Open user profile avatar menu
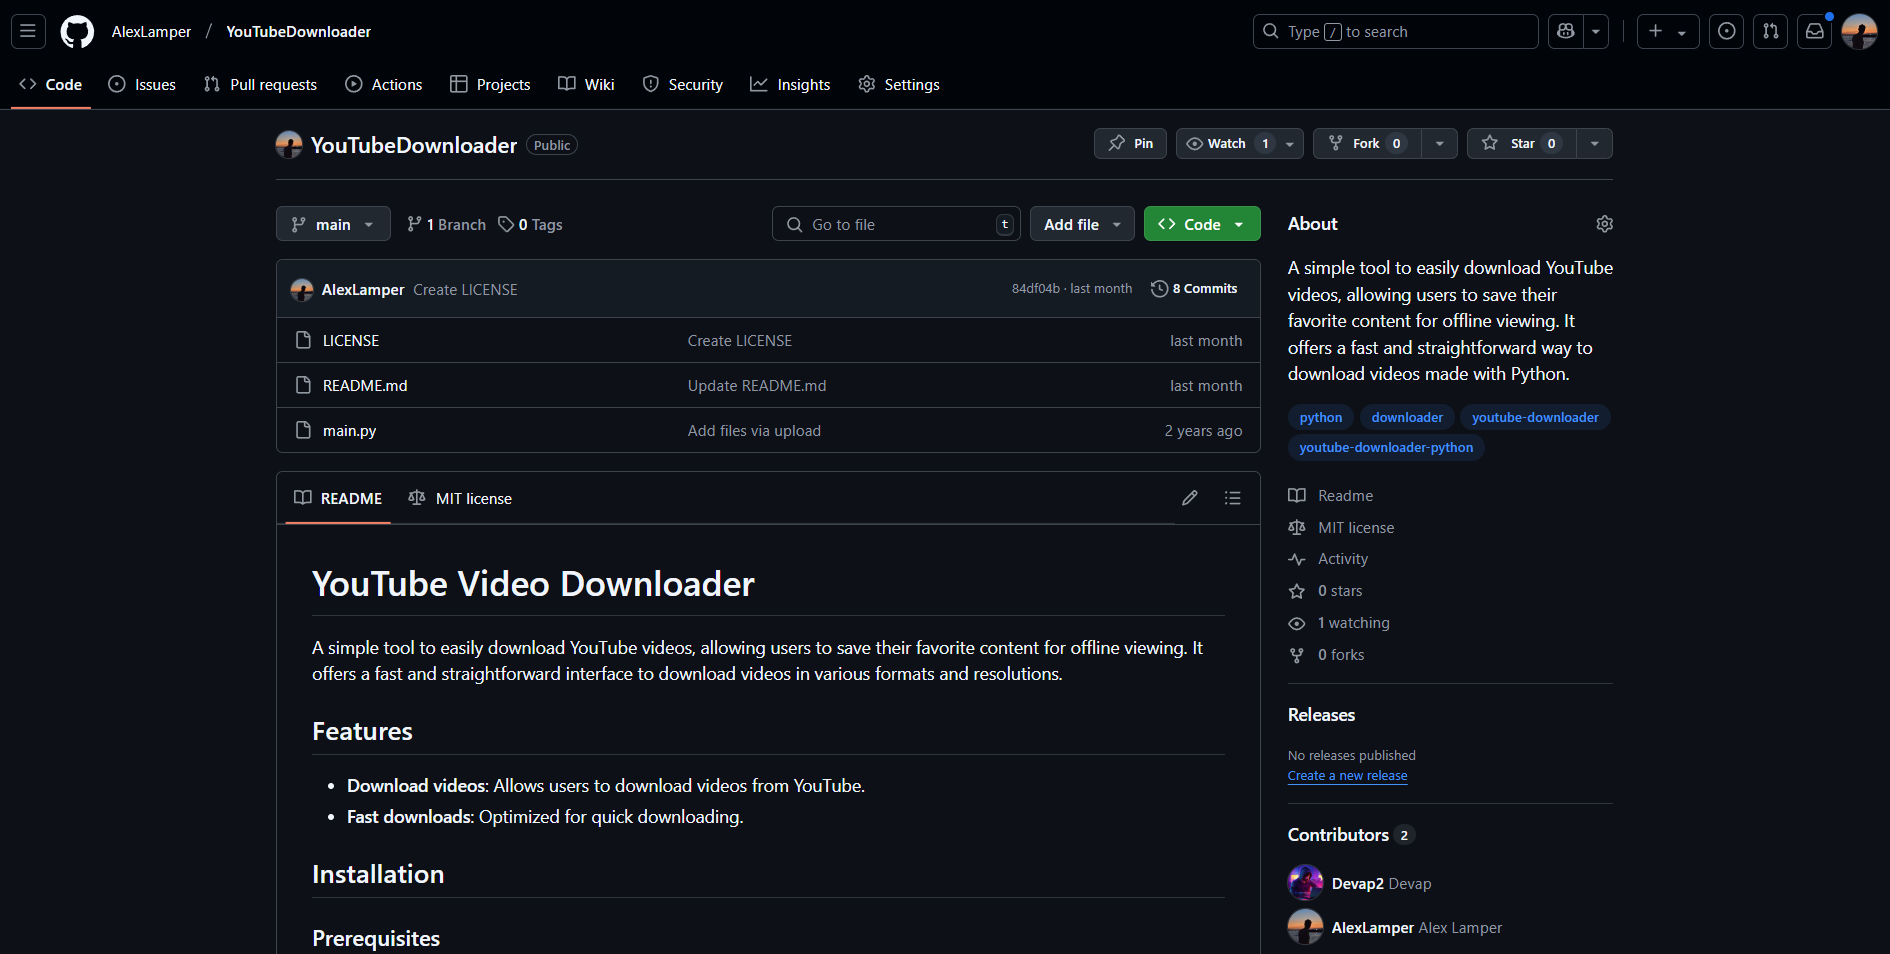Screen dimensions: 1890x954 point(1859,31)
